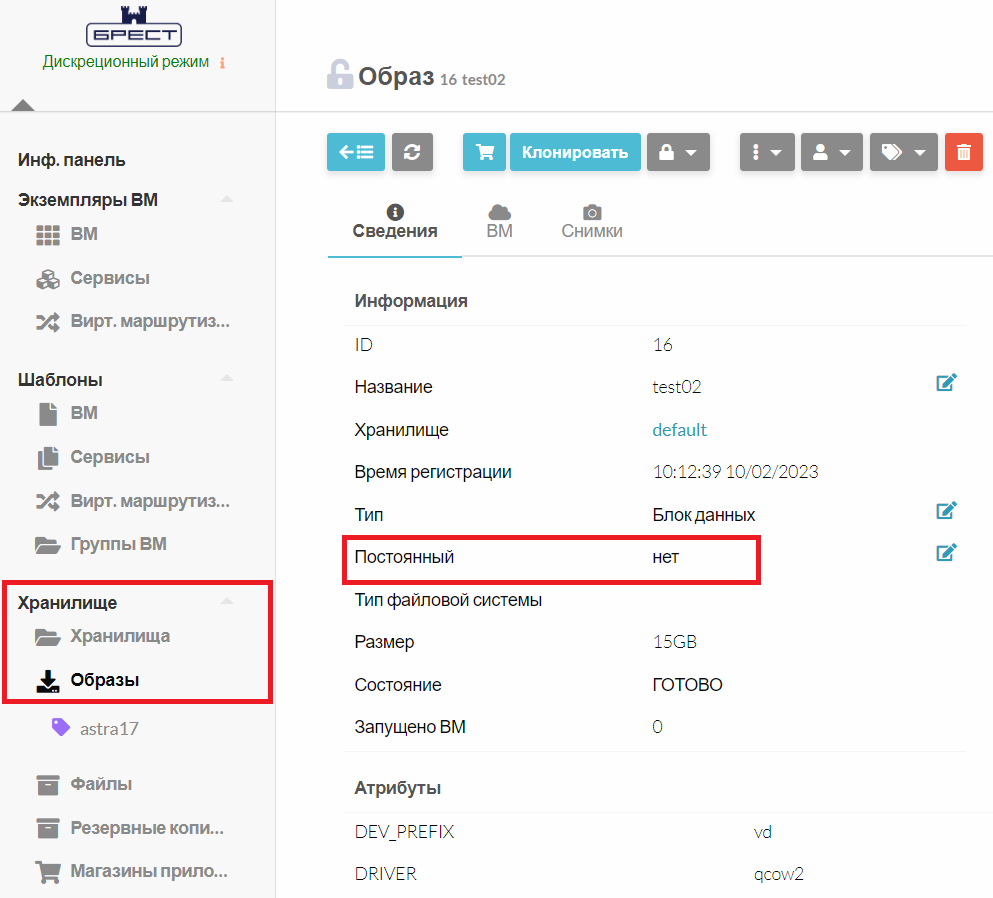Select the astra17 label tag
Image resolution: width=993 pixels, height=898 pixels.
[x=108, y=729]
